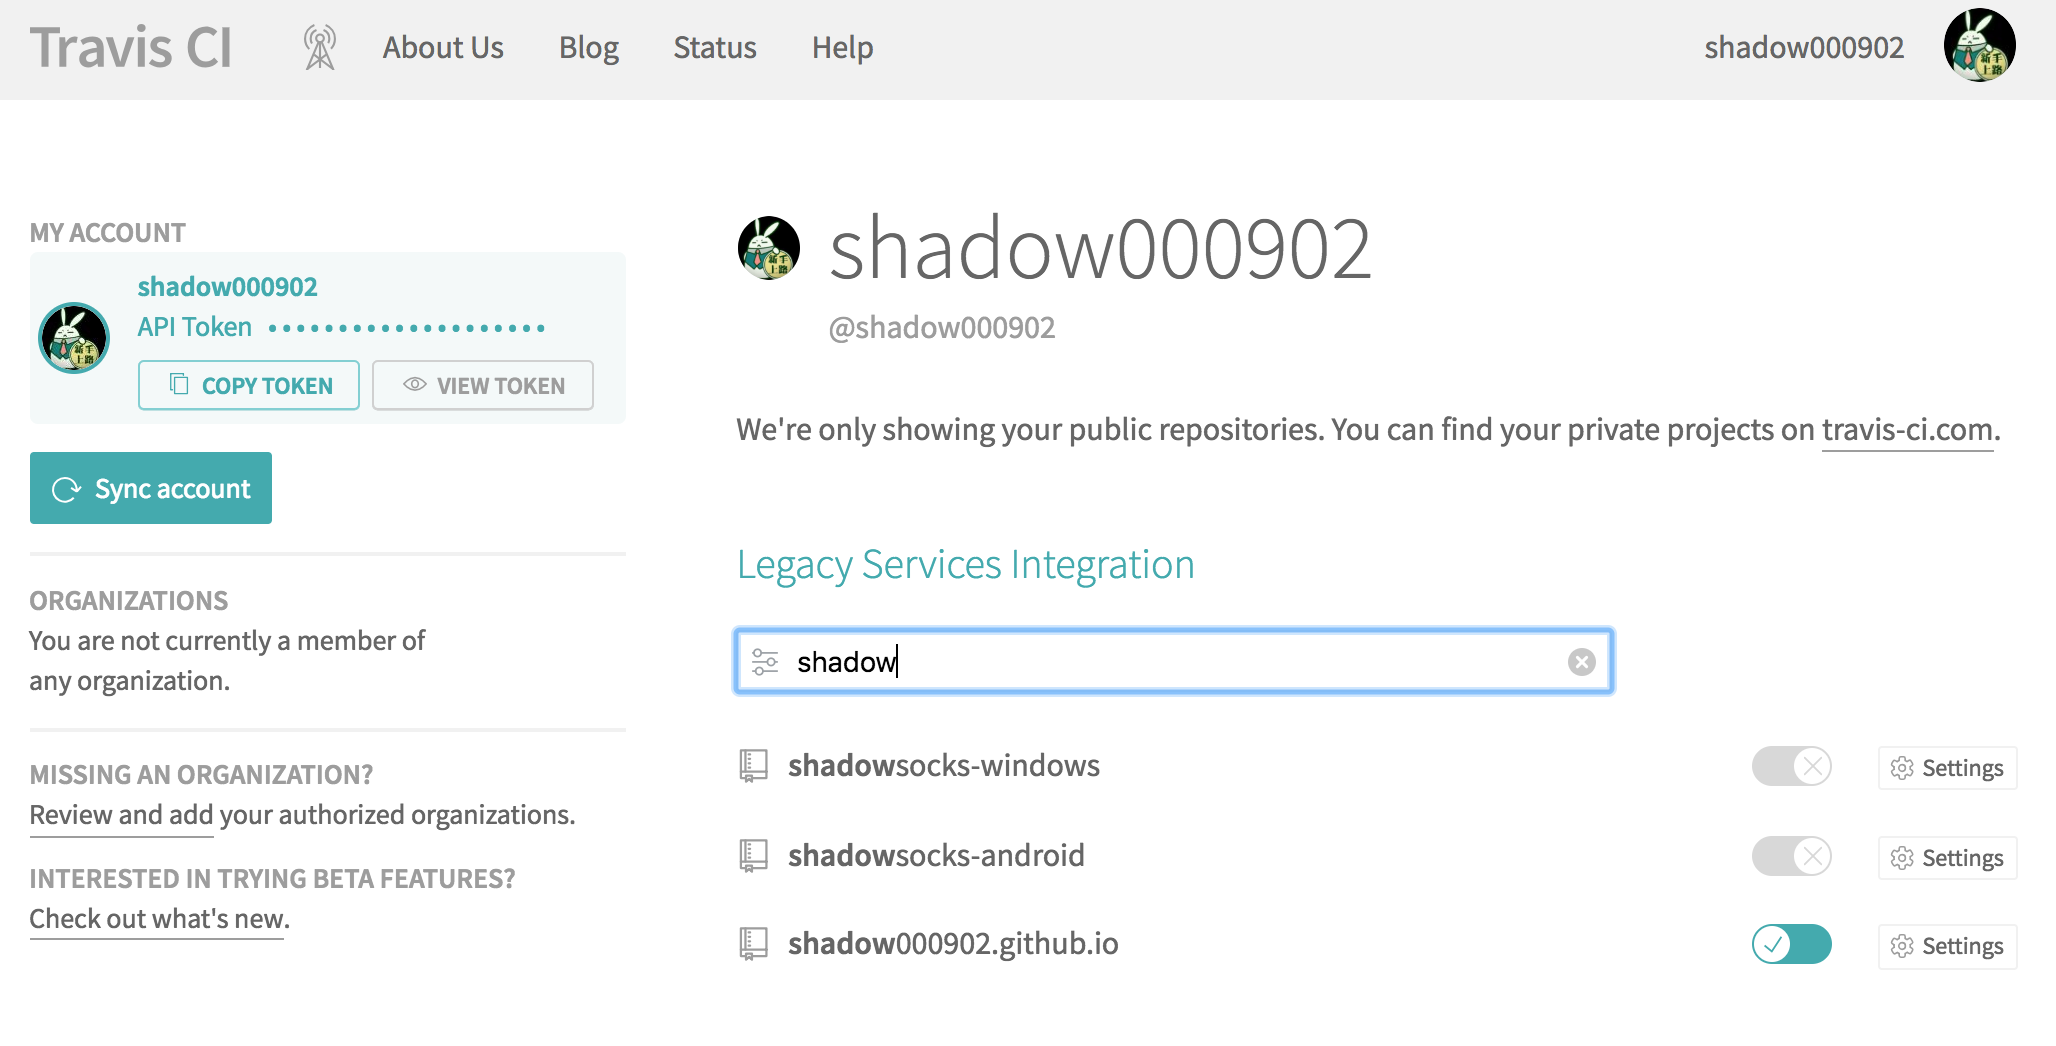2056x1046 pixels.
Task: Click the repo icon beside shadowsocks-windows
Action: [753, 766]
